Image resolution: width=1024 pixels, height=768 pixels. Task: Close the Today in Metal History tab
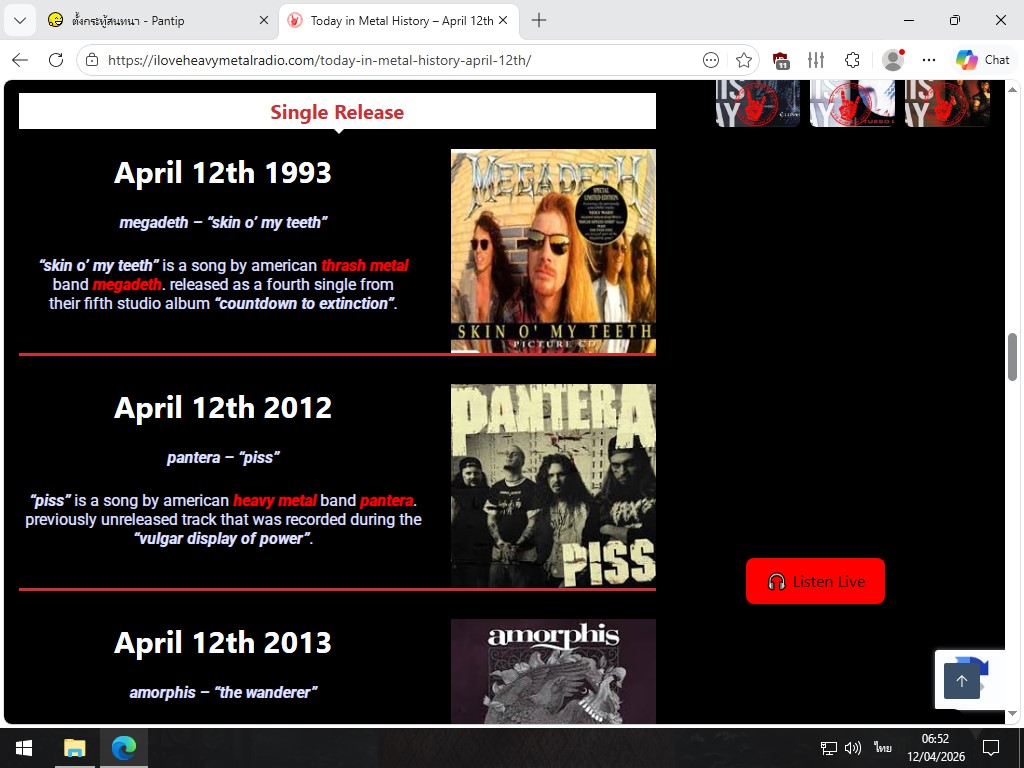[x=504, y=20]
